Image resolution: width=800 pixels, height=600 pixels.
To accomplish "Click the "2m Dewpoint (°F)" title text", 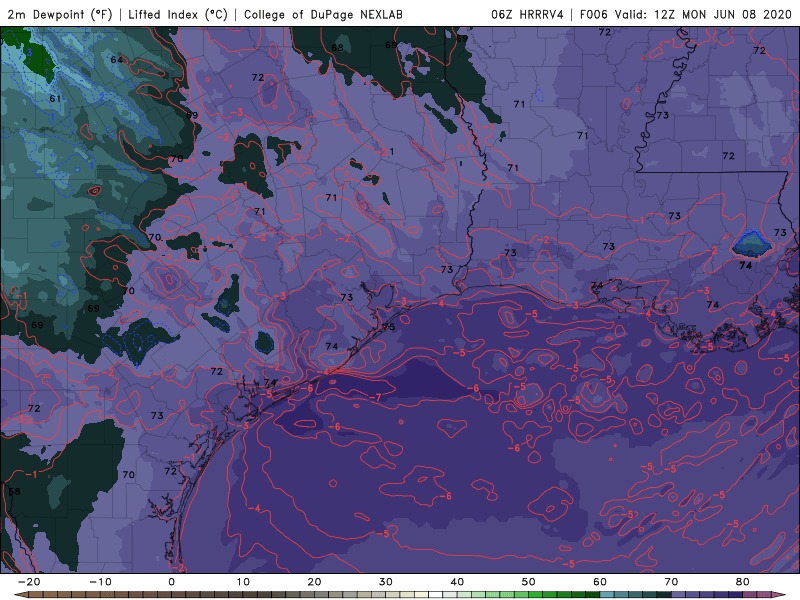I will [x=60, y=14].
